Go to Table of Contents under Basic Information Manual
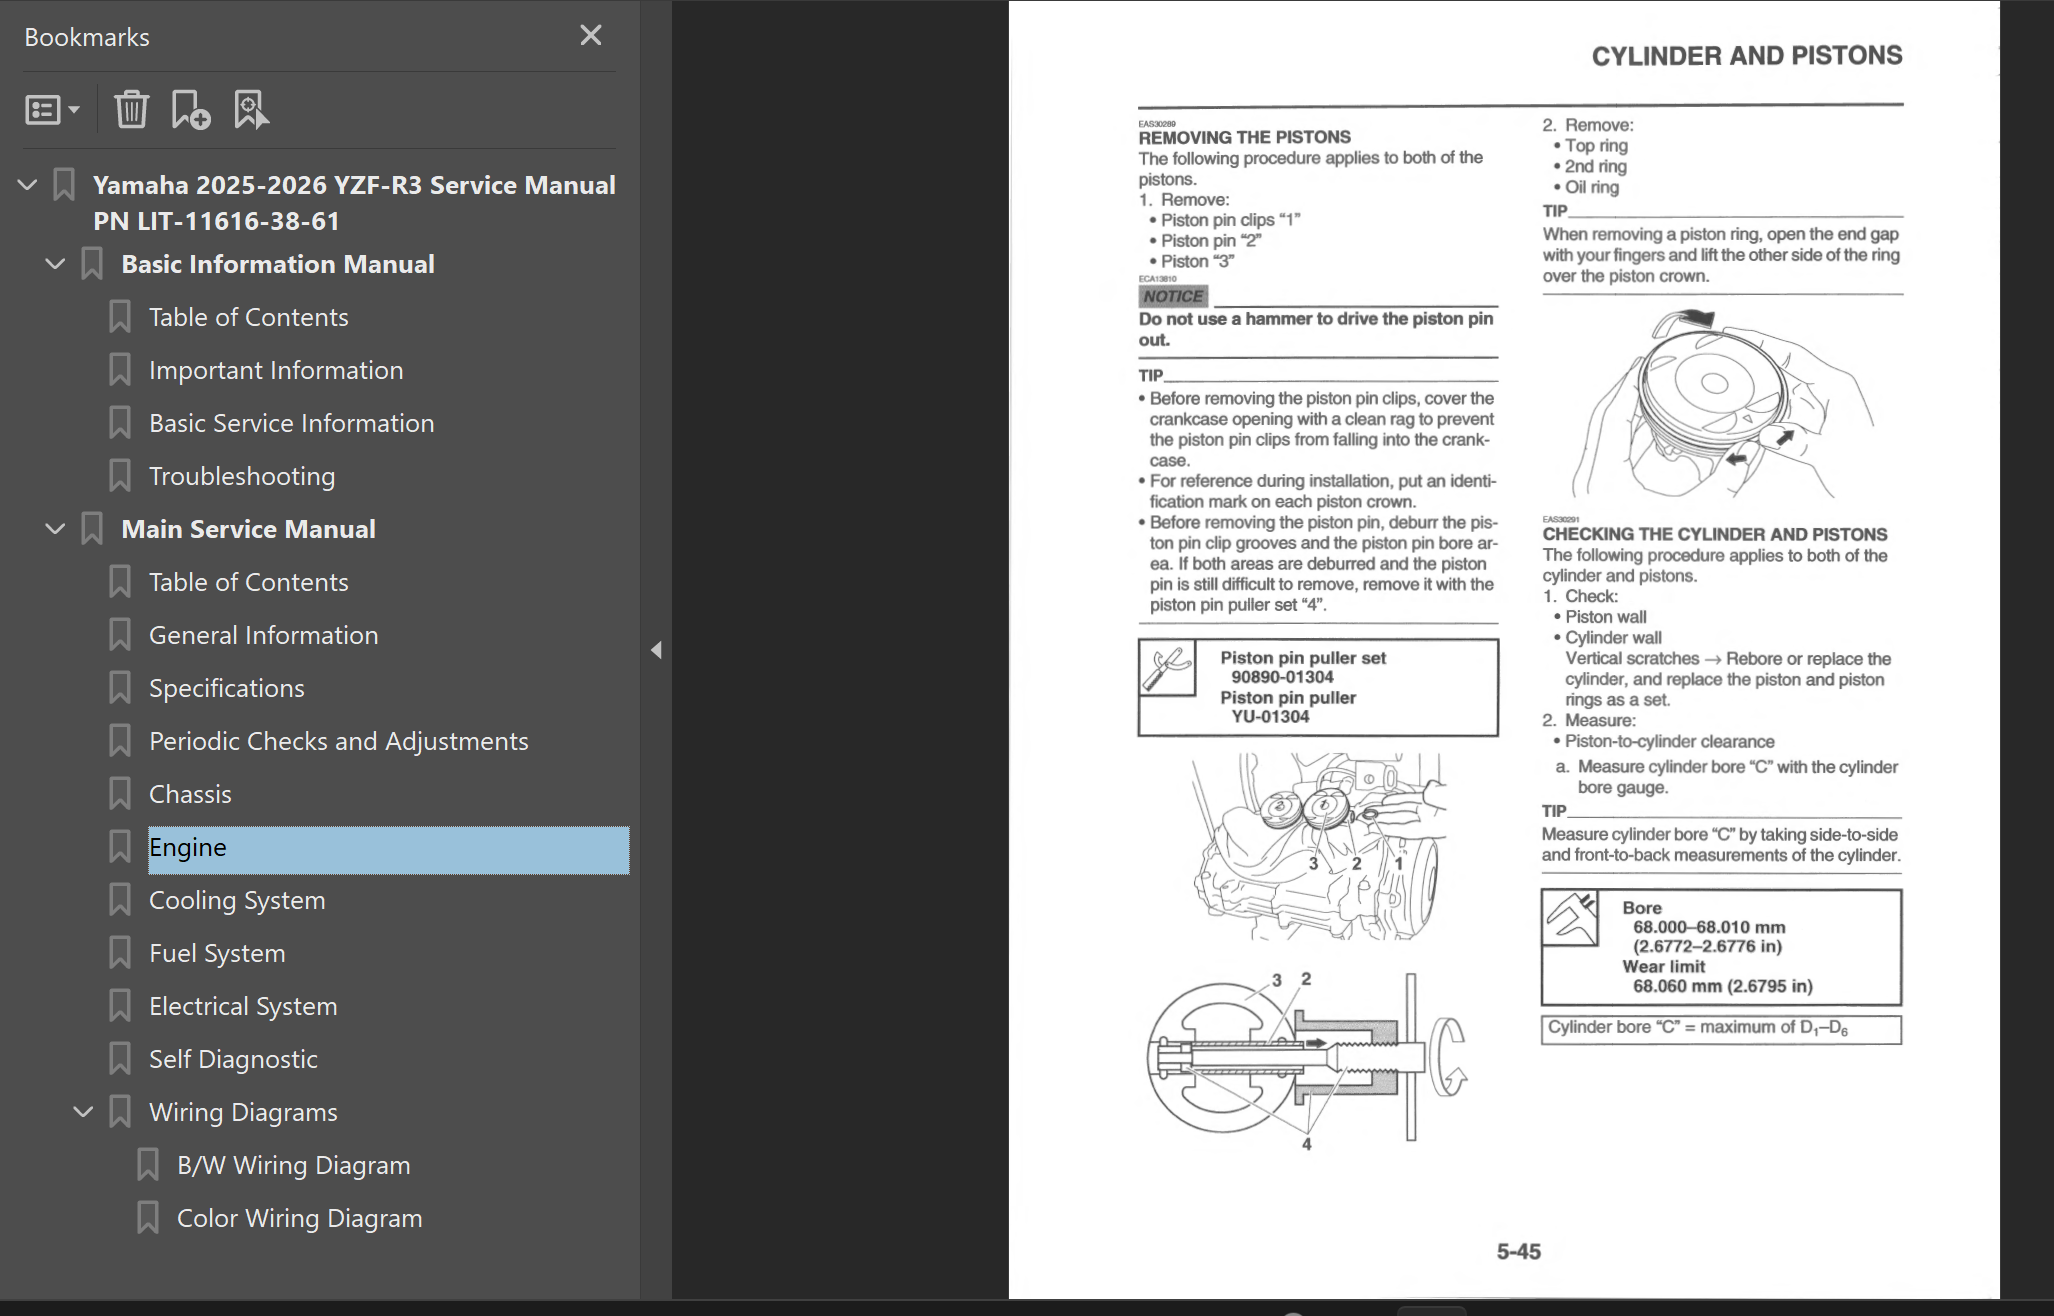The image size is (2054, 1316). (249, 317)
